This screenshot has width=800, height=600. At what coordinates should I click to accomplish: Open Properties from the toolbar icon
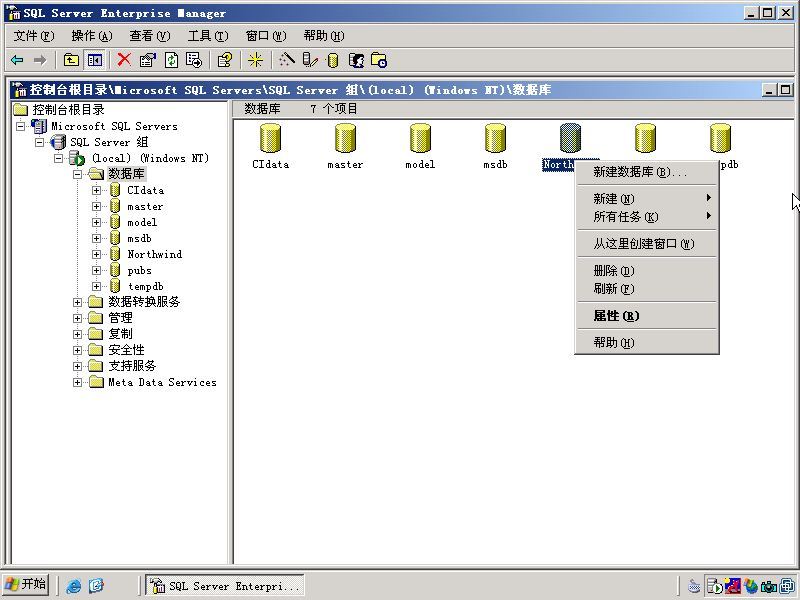[x=147, y=60]
